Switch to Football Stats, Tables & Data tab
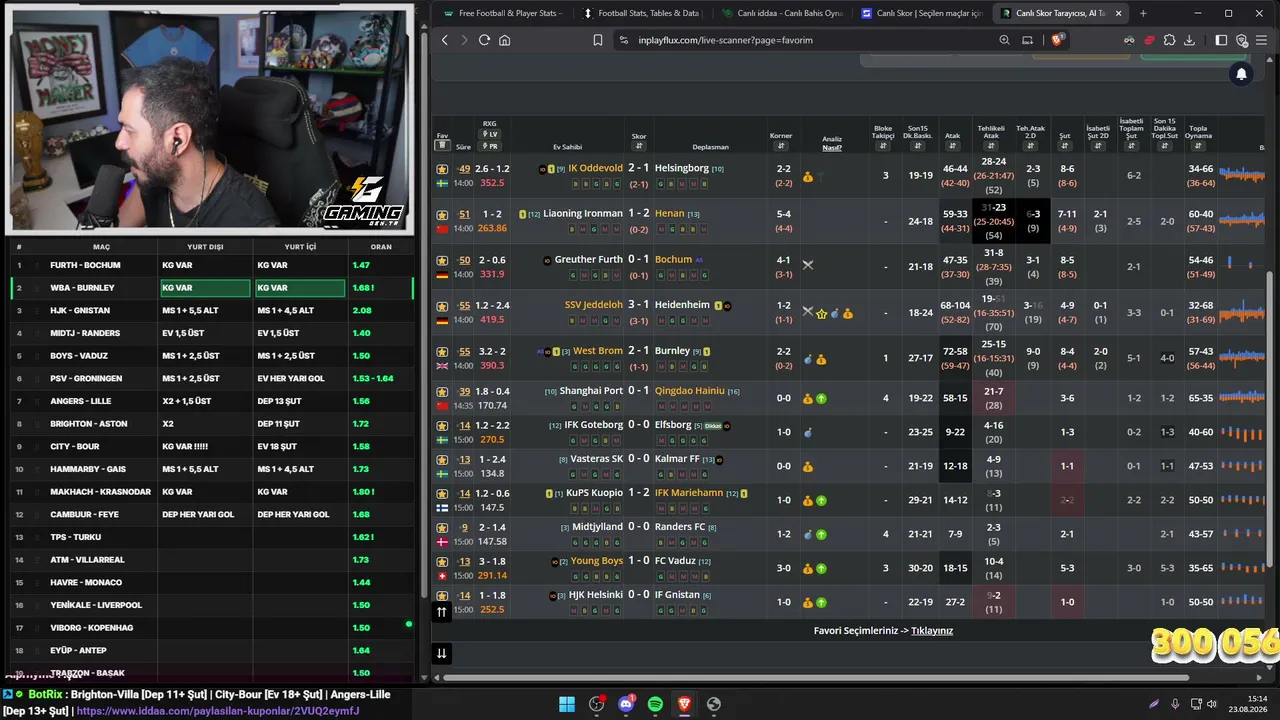 coord(640,13)
